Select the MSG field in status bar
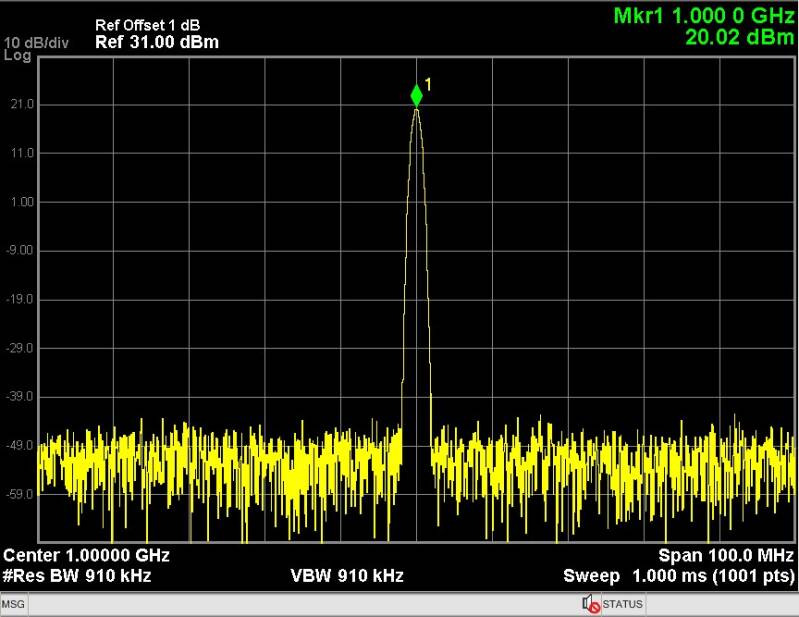The width and height of the screenshot is (799, 617). click(13, 605)
